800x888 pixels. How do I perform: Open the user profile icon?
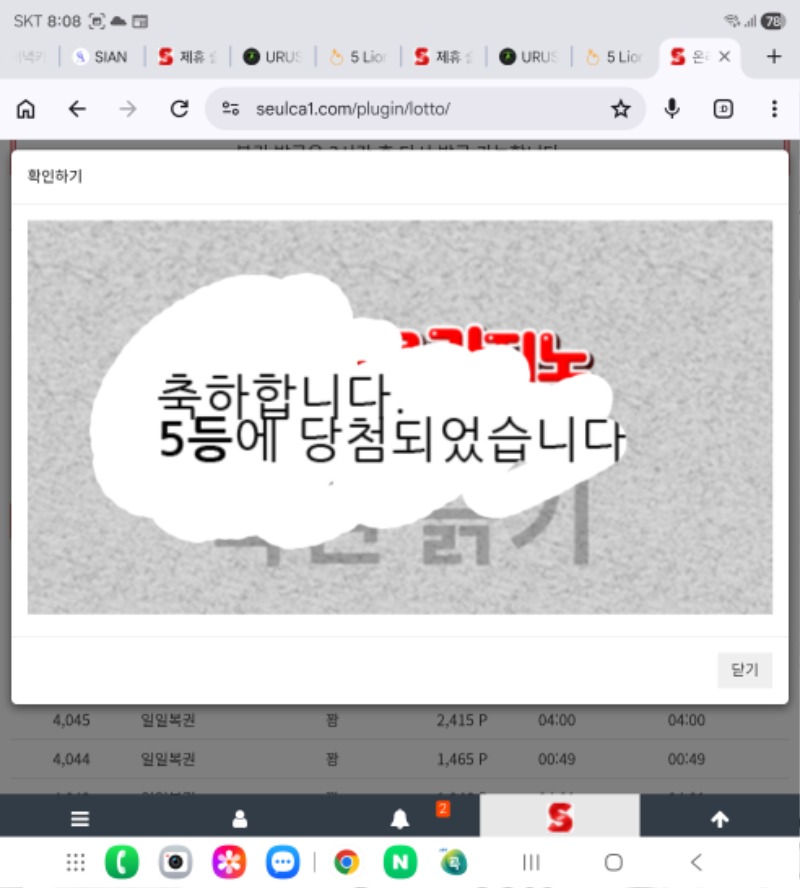pyautogui.click(x=240, y=819)
